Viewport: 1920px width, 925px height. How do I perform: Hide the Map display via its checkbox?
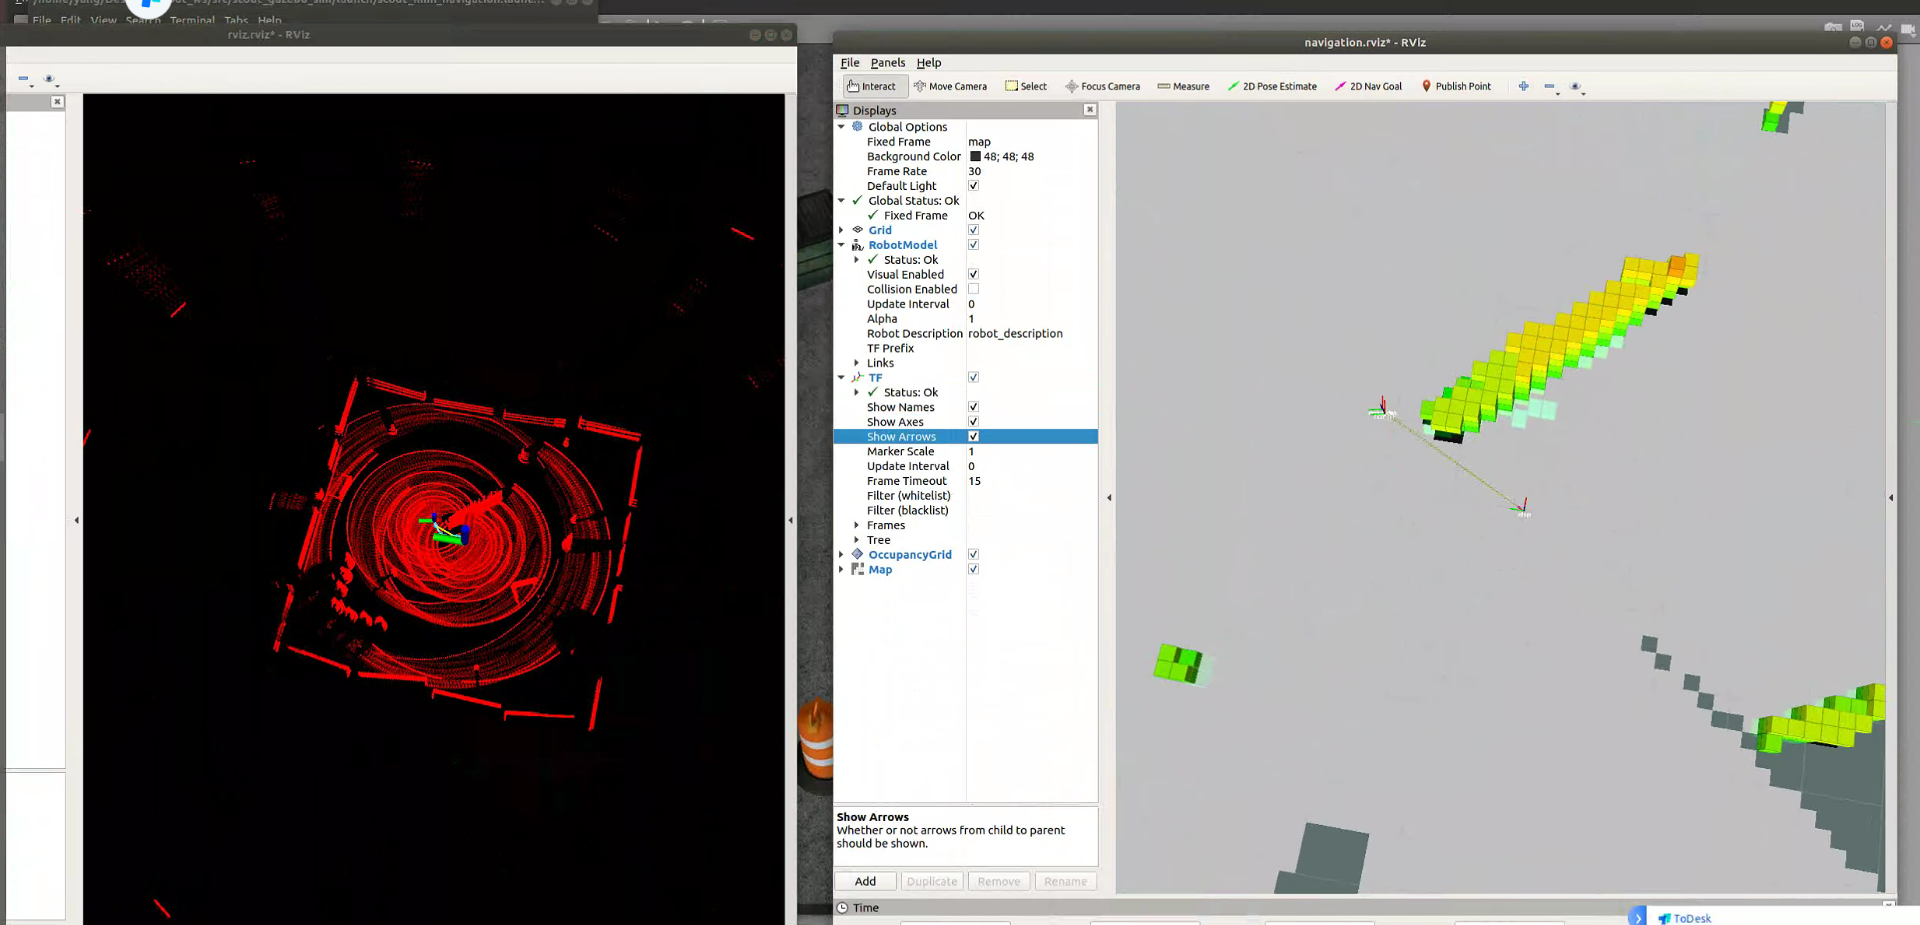coord(973,569)
